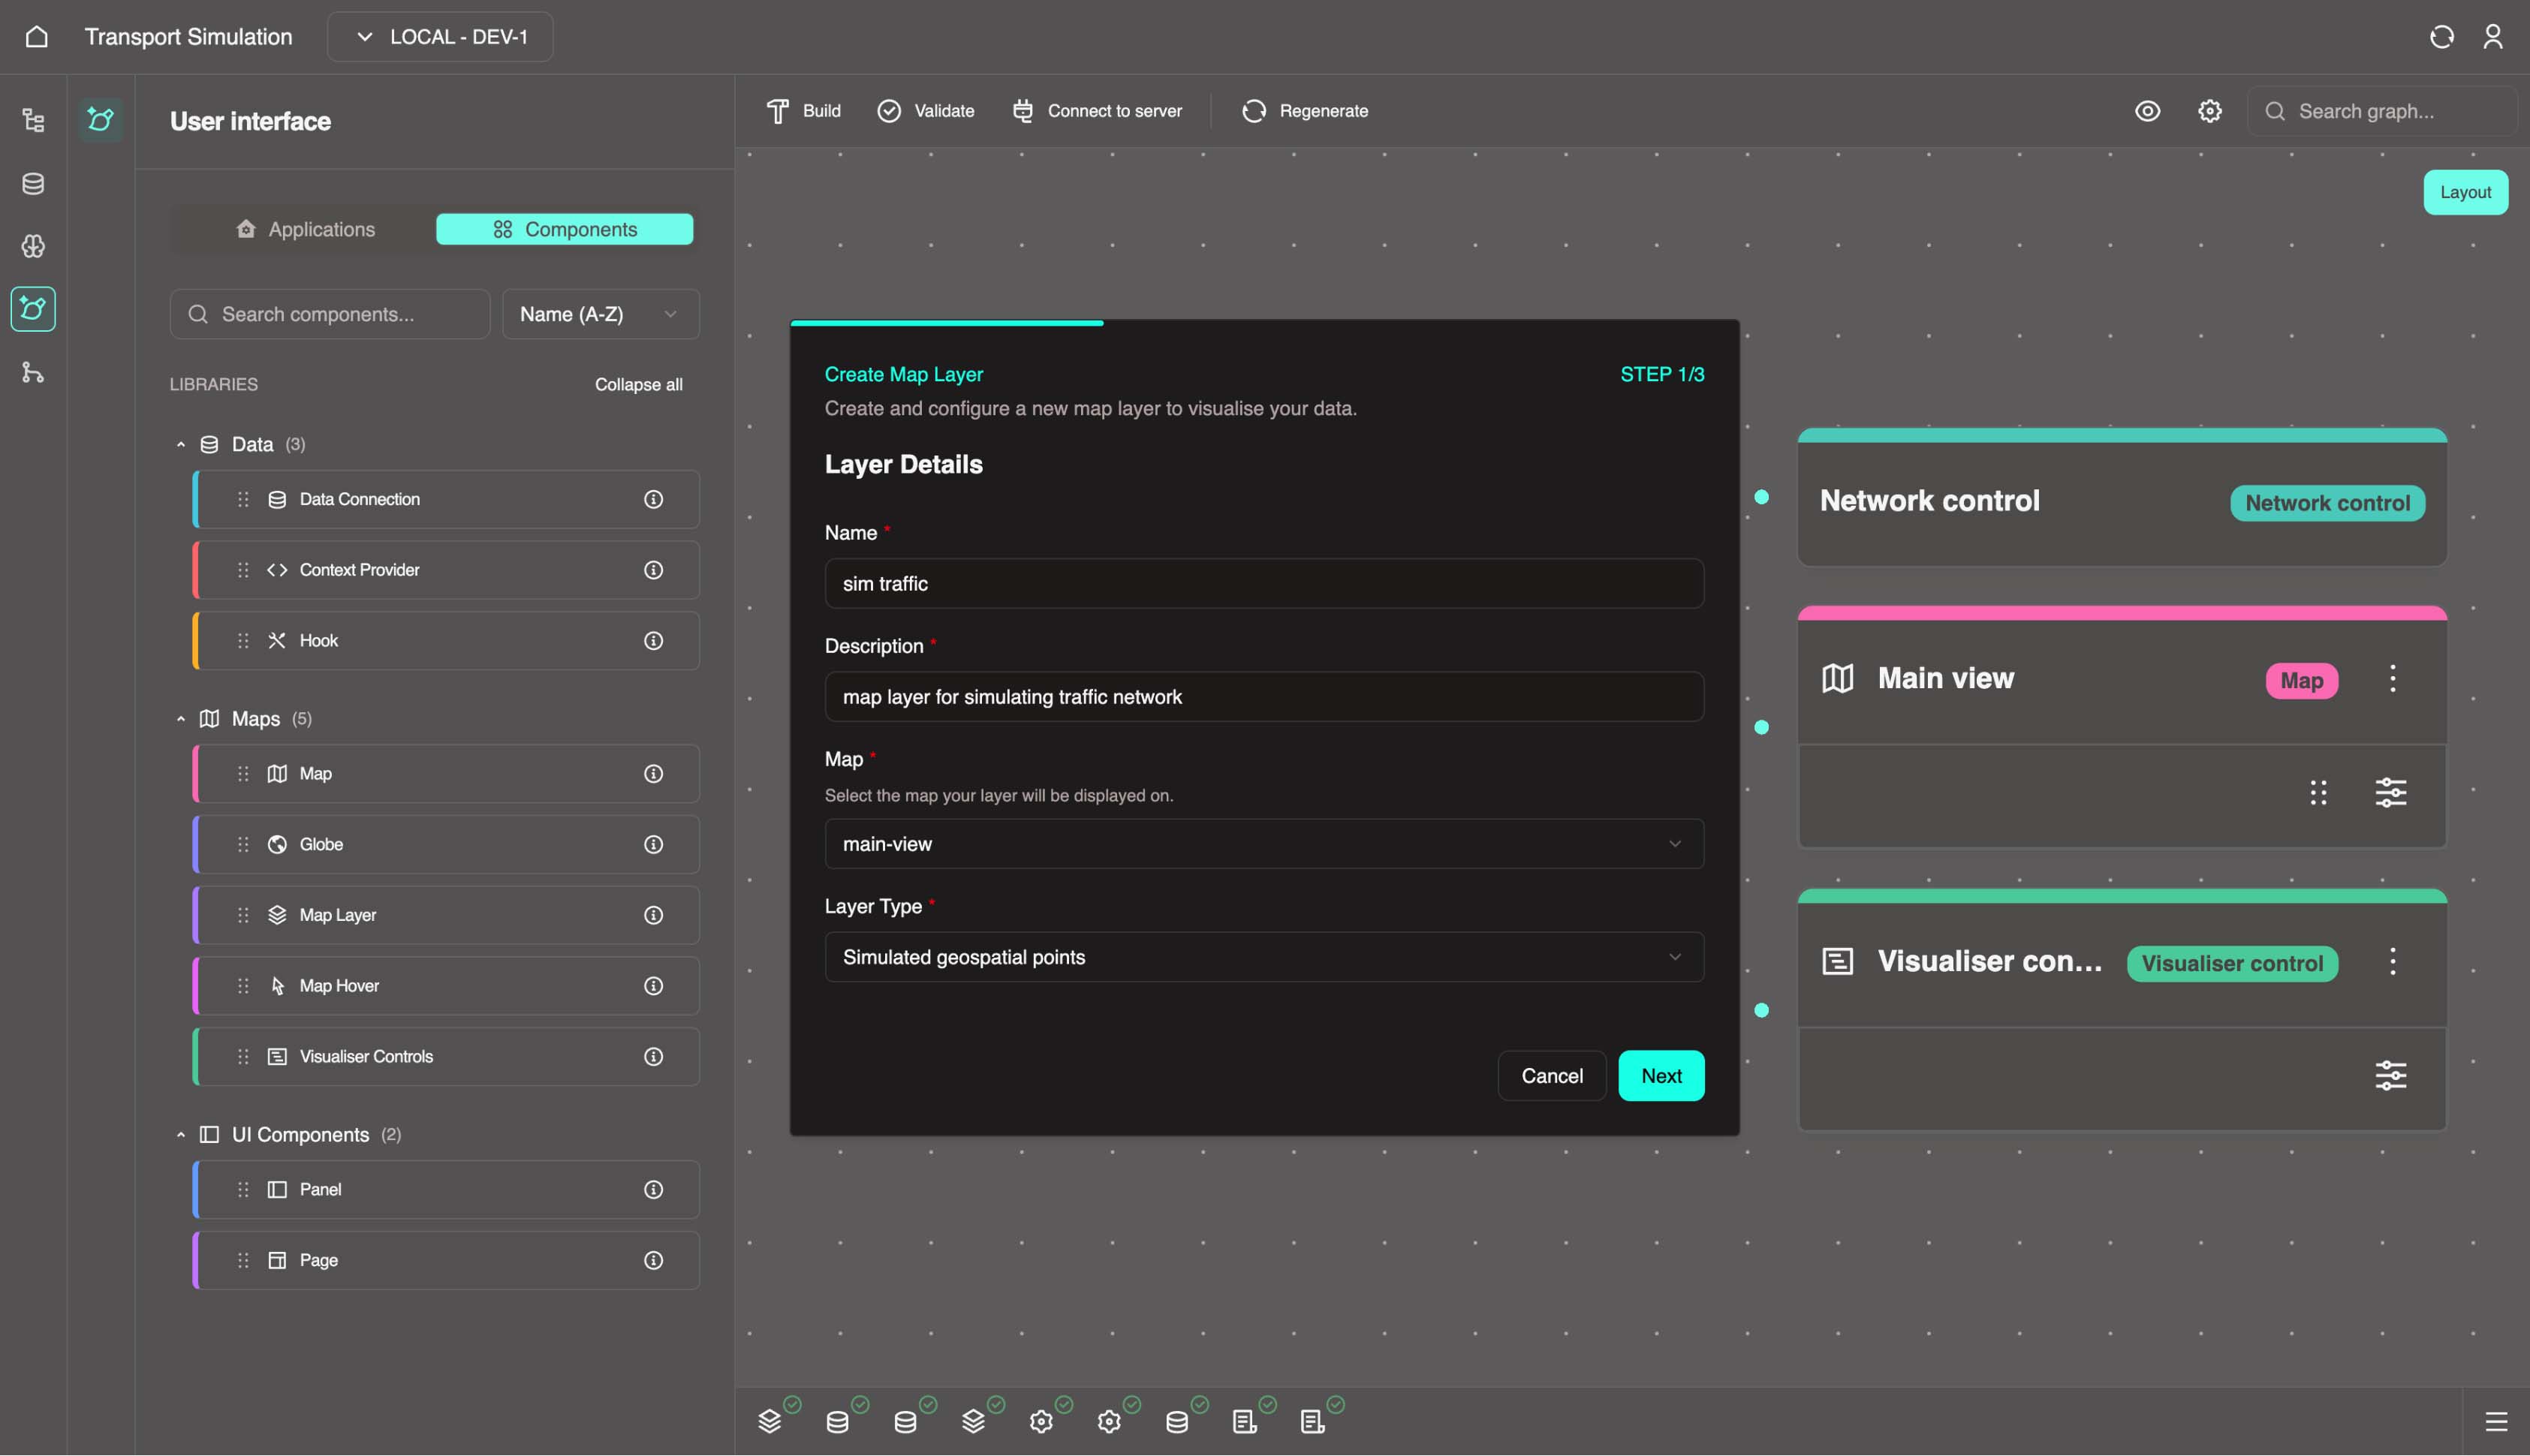Open the database sidebar icon

33,184
